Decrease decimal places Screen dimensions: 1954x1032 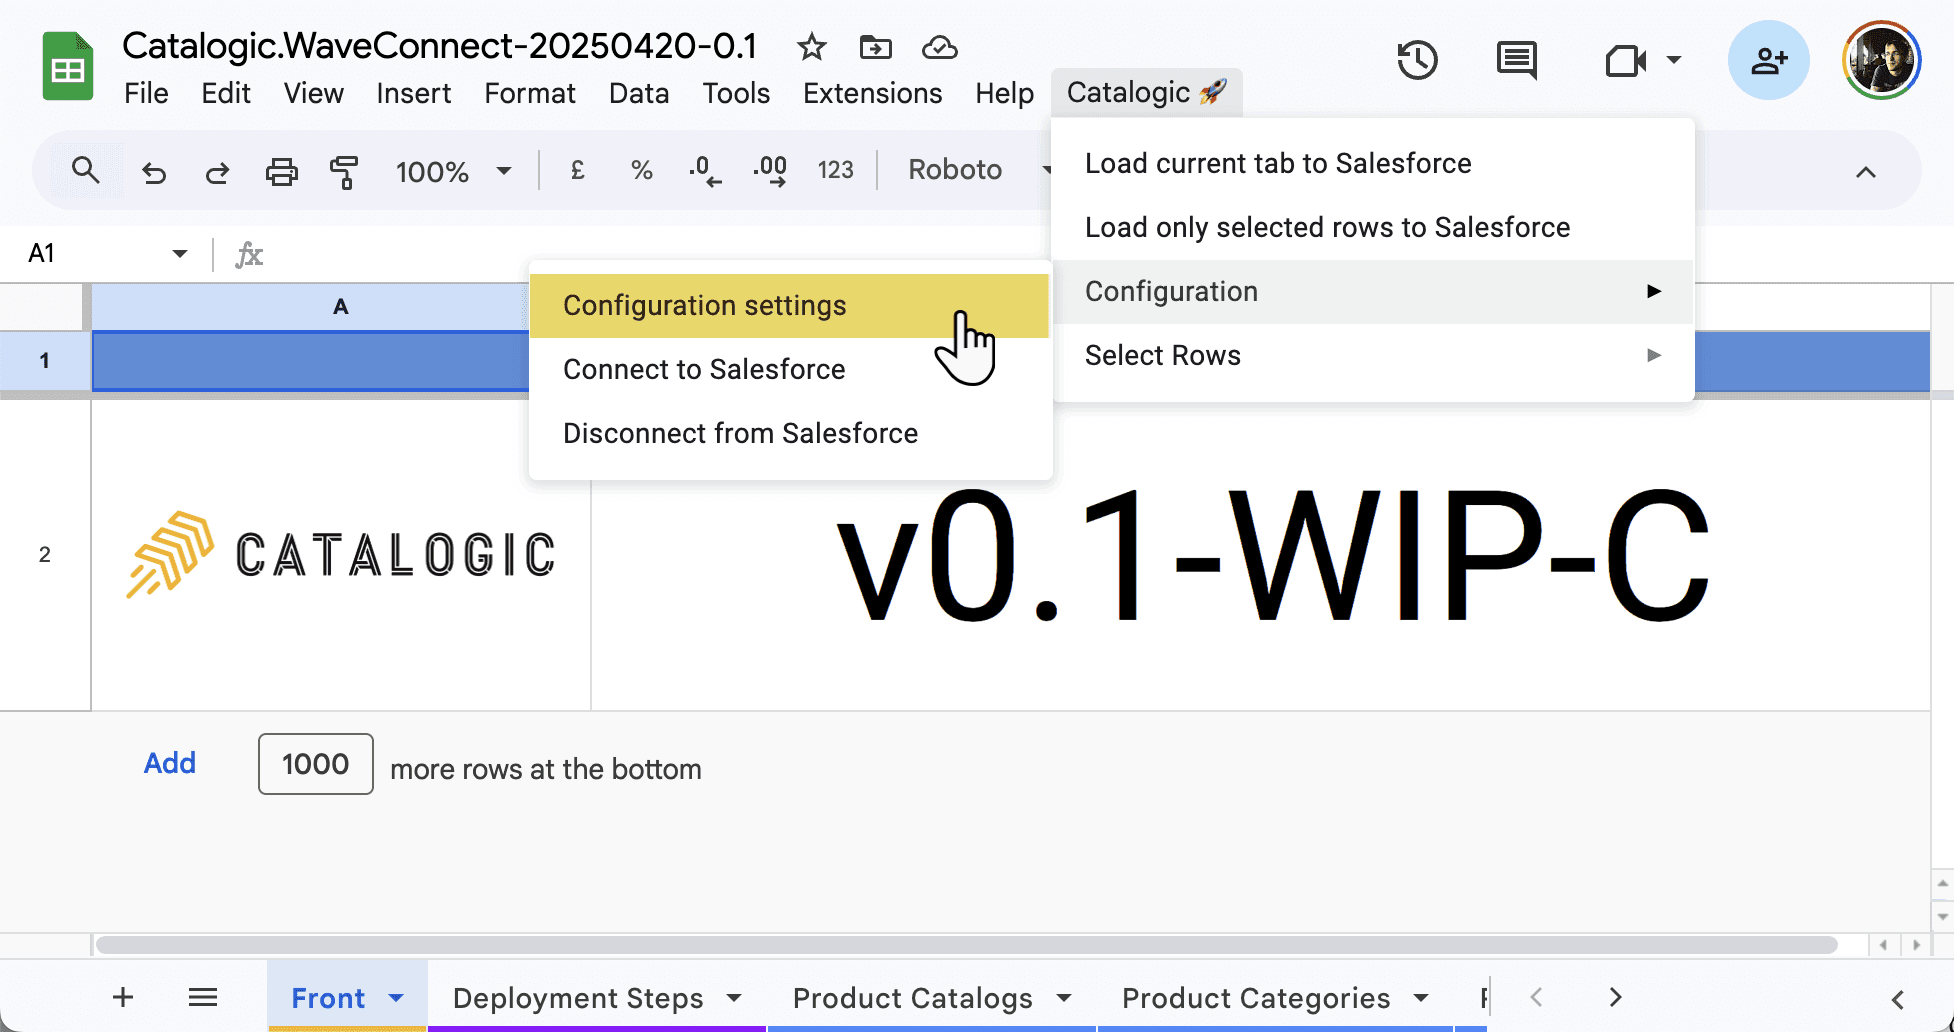click(705, 171)
